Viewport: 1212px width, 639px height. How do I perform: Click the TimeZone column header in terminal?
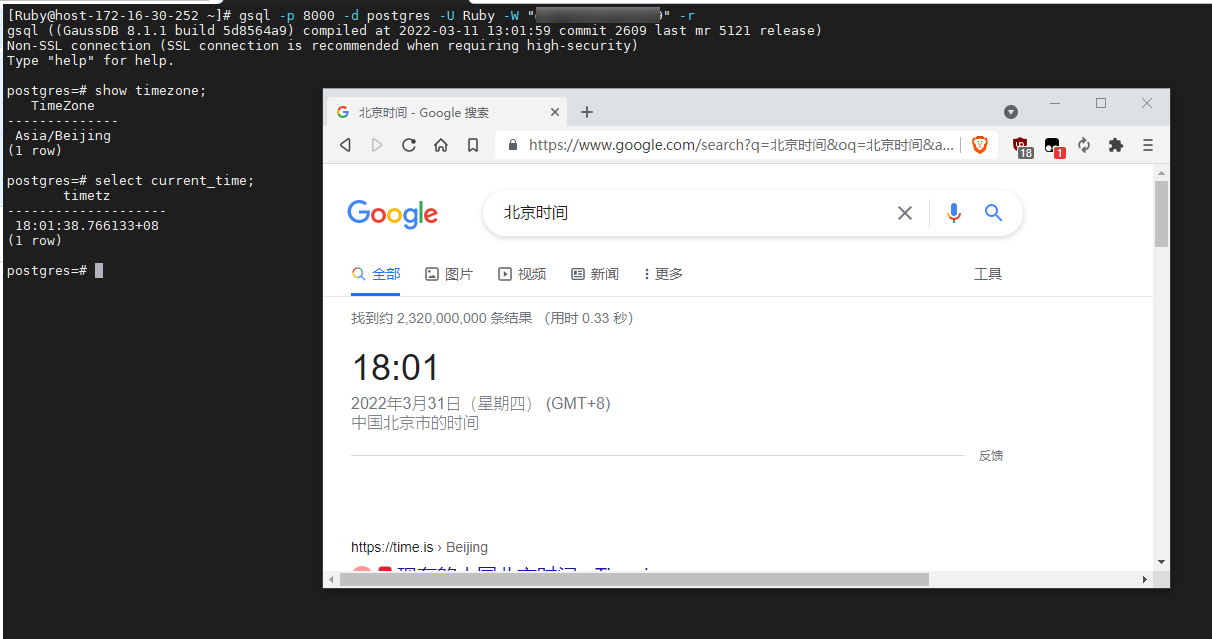tap(63, 106)
